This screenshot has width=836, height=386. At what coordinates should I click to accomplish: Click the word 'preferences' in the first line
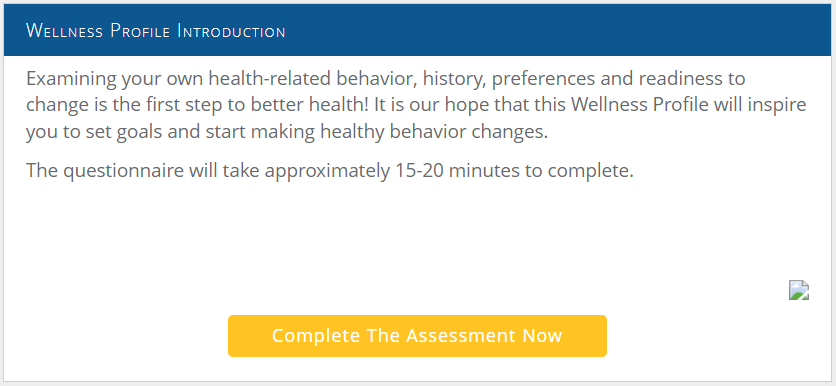[x=543, y=79]
